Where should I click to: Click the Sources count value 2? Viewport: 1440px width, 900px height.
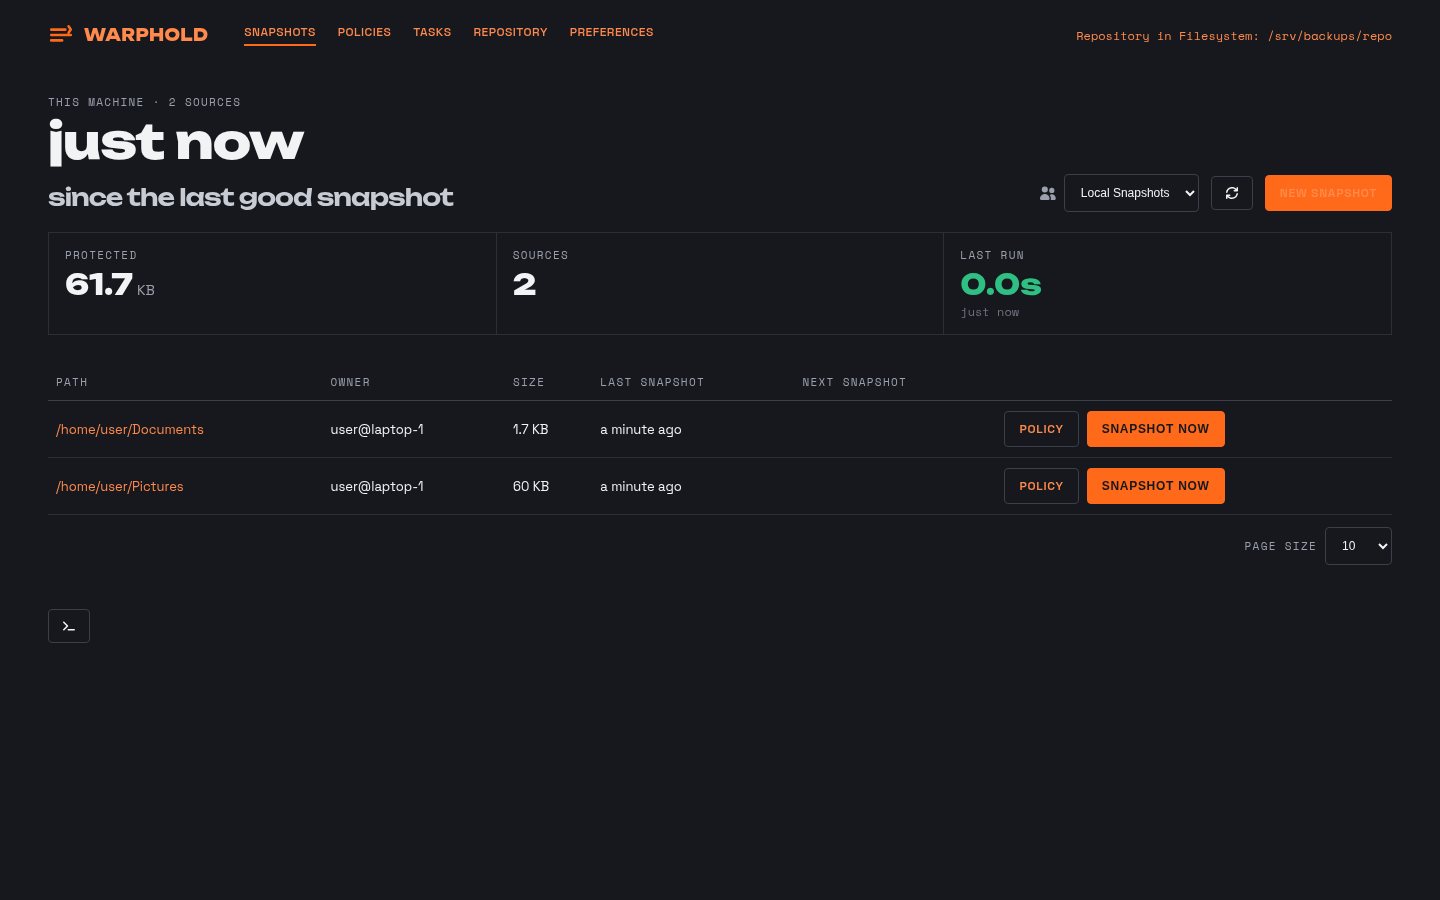(525, 285)
